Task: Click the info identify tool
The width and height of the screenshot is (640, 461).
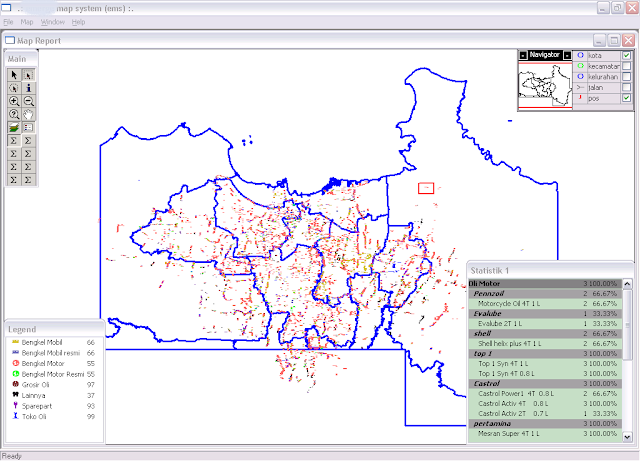Action: [29, 88]
